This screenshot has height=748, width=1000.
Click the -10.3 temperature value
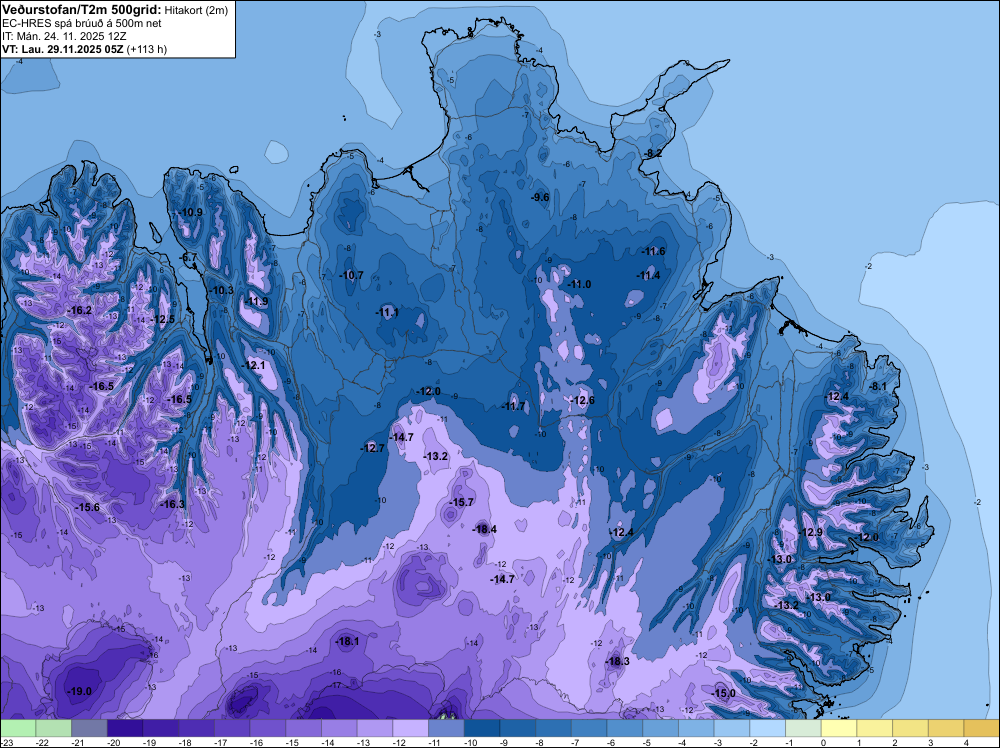click(x=221, y=290)
